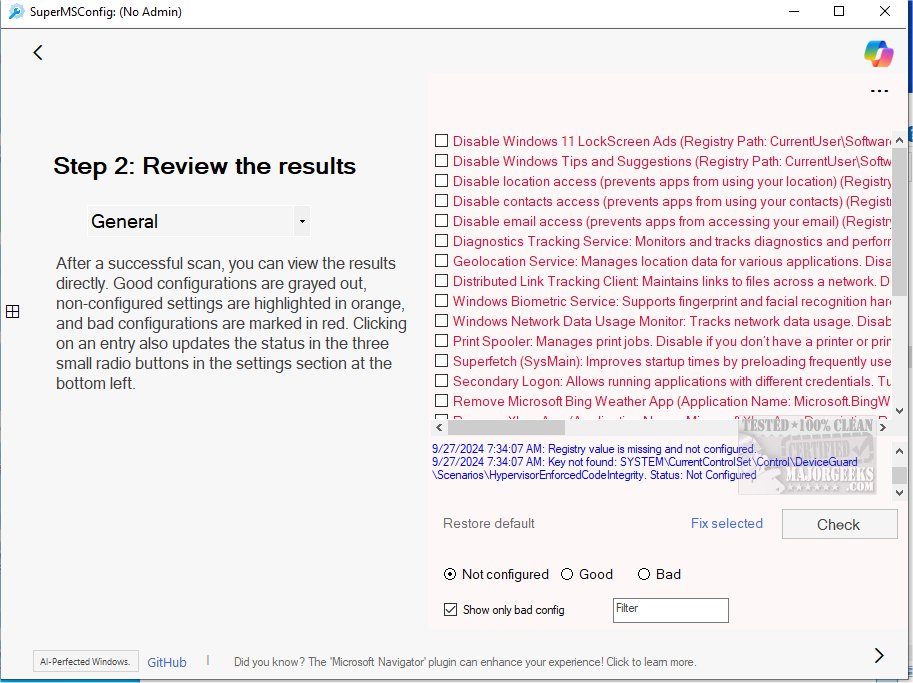Check Print Spooler entry
This screenshot has height=683, width=913.
(441, 341)
